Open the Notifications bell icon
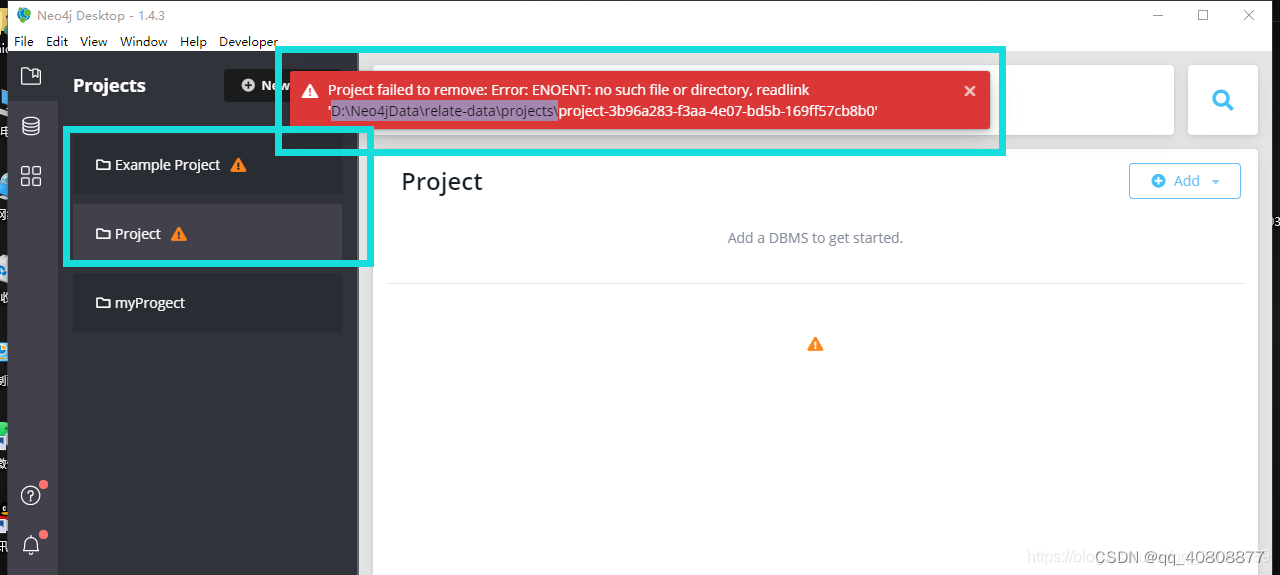The height and width of the screenshot is (575, 1280). coord(31,545)
